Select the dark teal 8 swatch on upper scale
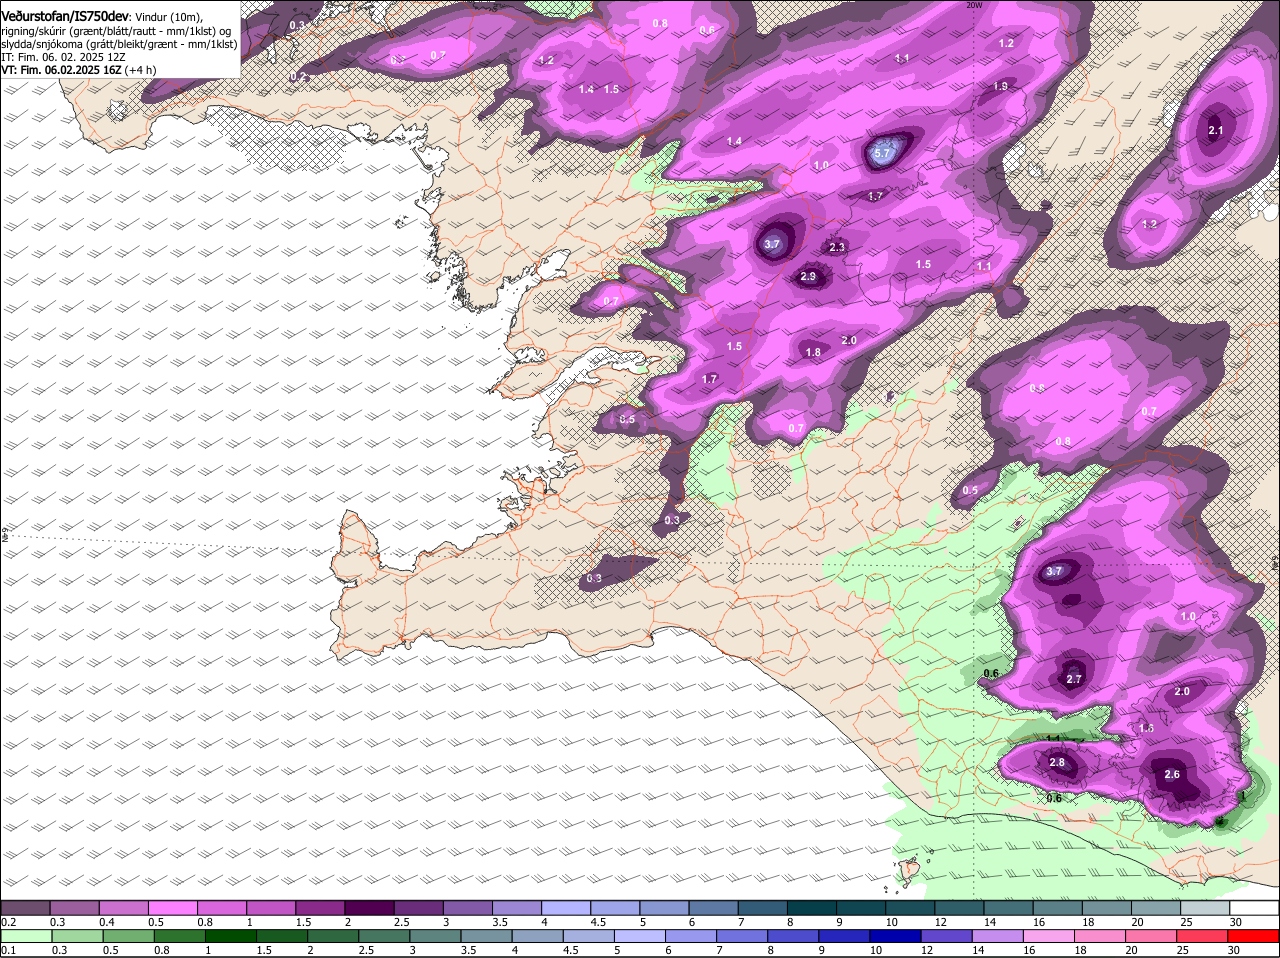 812,907
